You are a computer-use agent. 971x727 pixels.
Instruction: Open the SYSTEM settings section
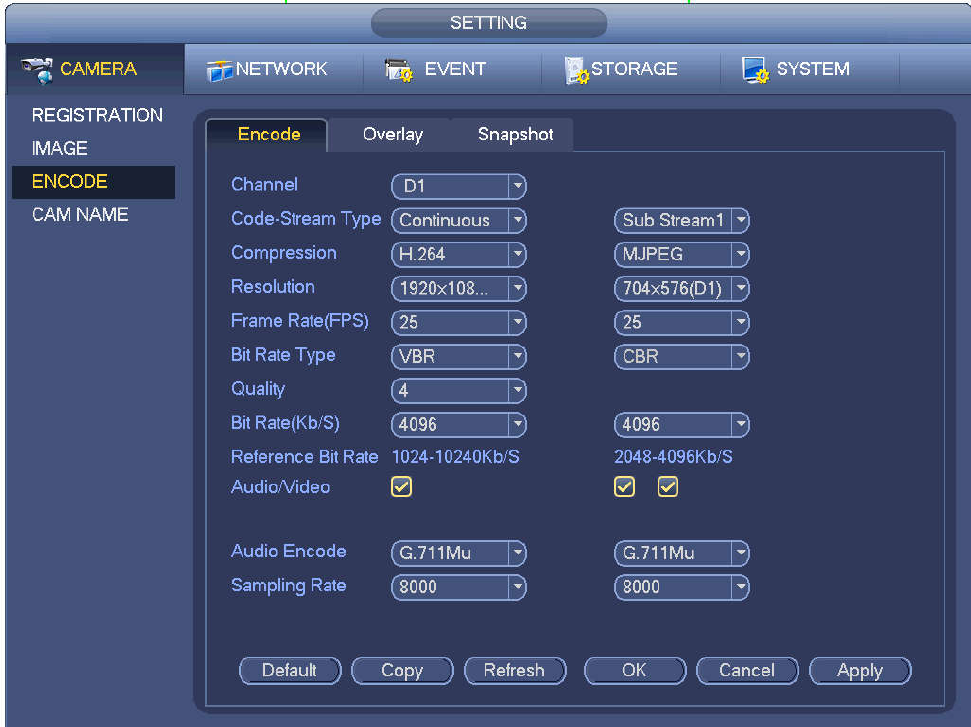(810, 69)
